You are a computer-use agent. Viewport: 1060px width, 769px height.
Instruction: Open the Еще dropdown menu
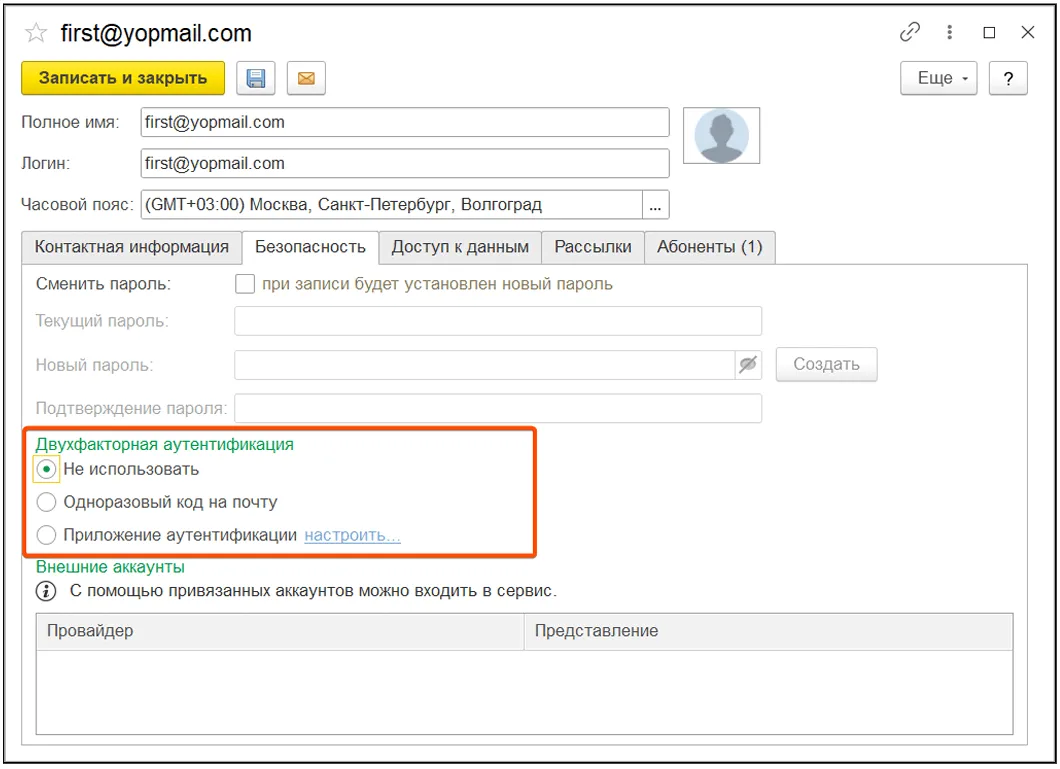(938, 78)
